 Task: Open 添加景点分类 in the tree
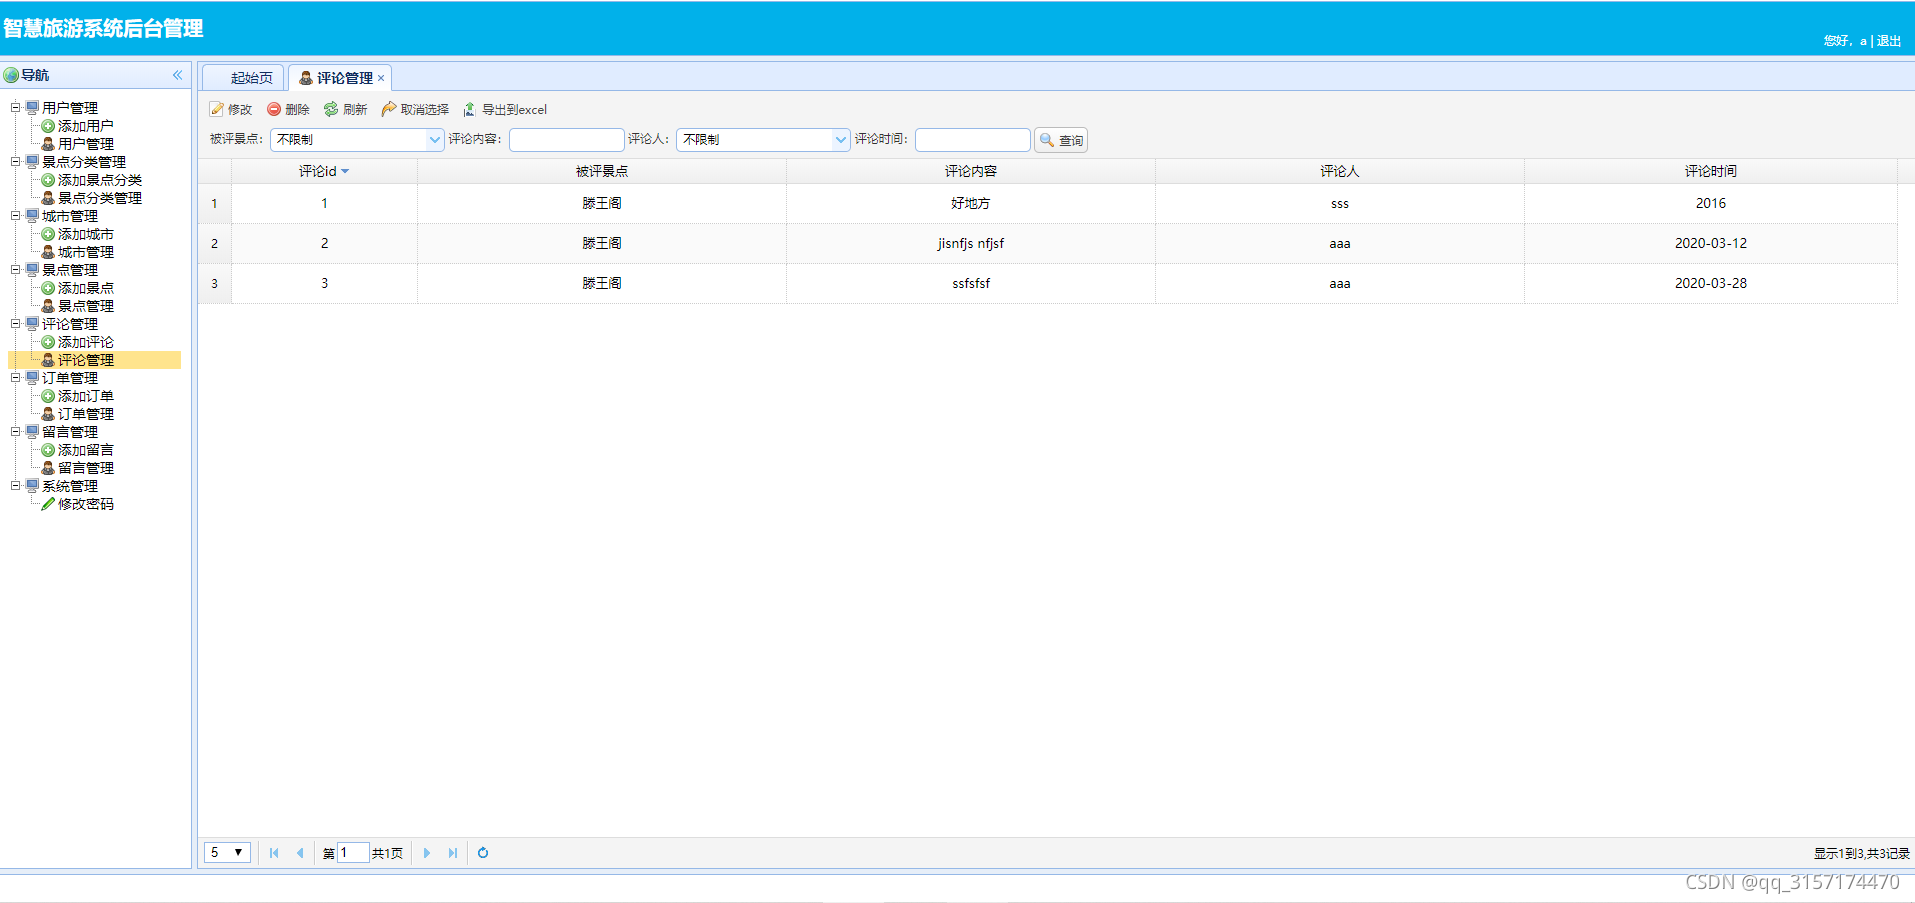100,180
